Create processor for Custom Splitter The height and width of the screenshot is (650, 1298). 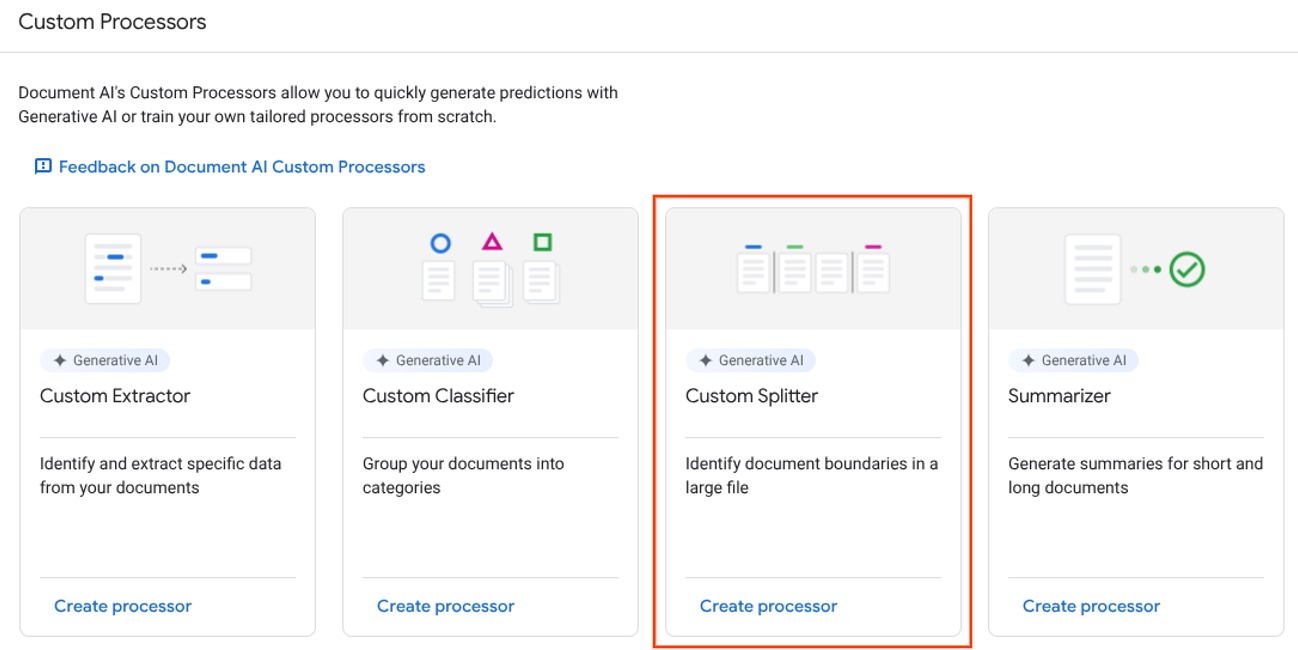[769, 606]
